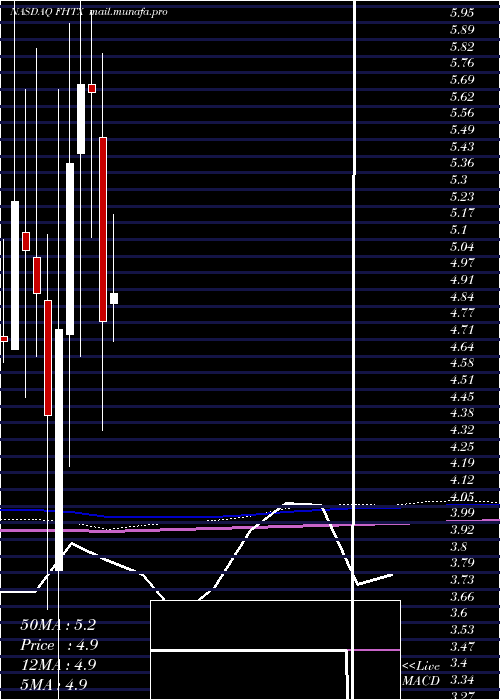Click the long red candle from 5.49 to 4.77

click(x=103, y=229)
